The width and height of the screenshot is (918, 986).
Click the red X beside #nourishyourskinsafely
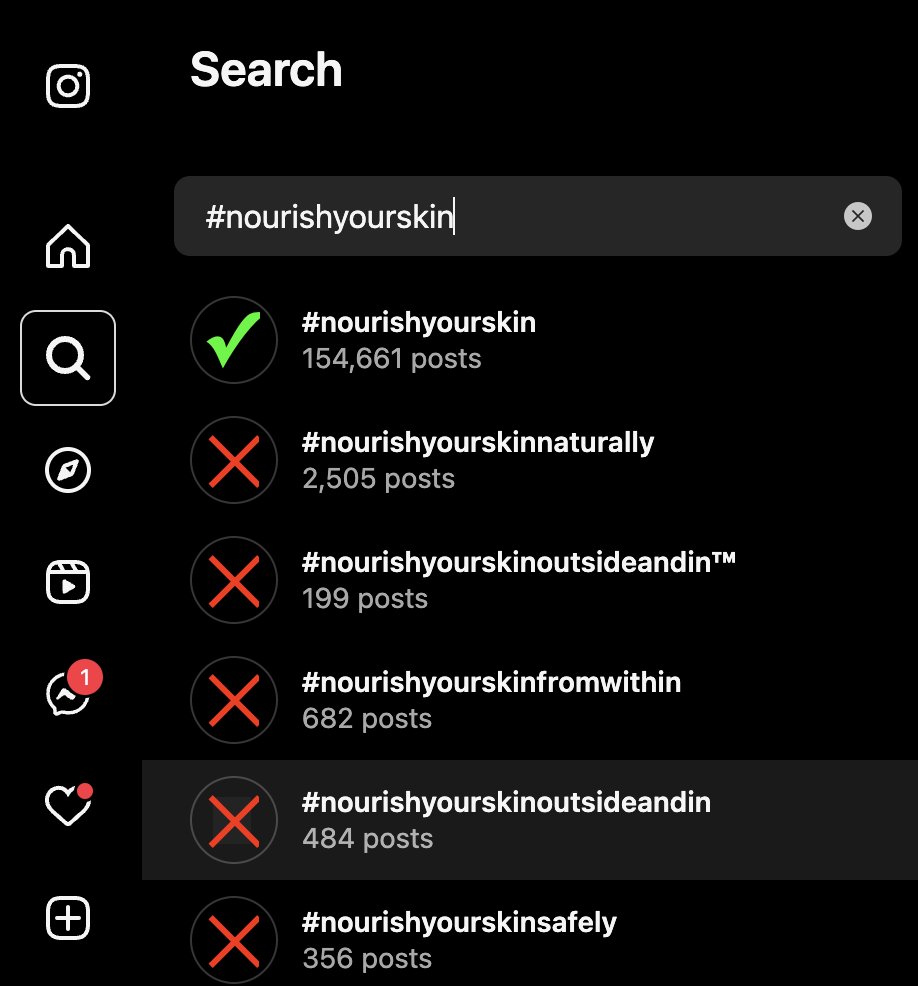click(233, 940)
